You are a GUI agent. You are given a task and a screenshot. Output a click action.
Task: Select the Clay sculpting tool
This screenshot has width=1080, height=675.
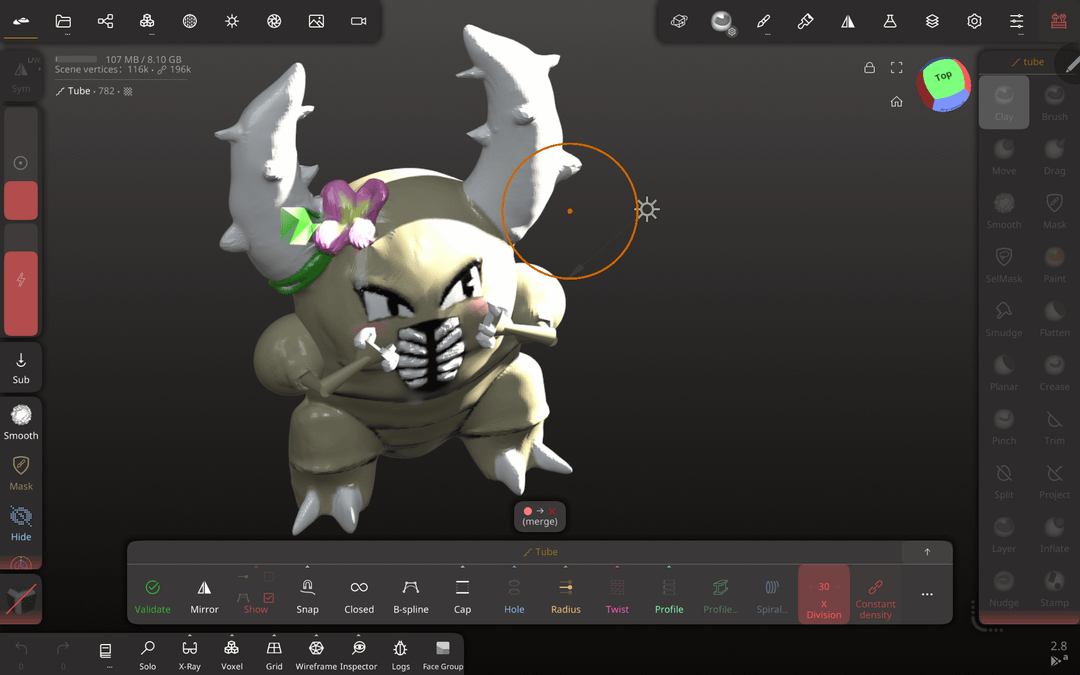1004,102
